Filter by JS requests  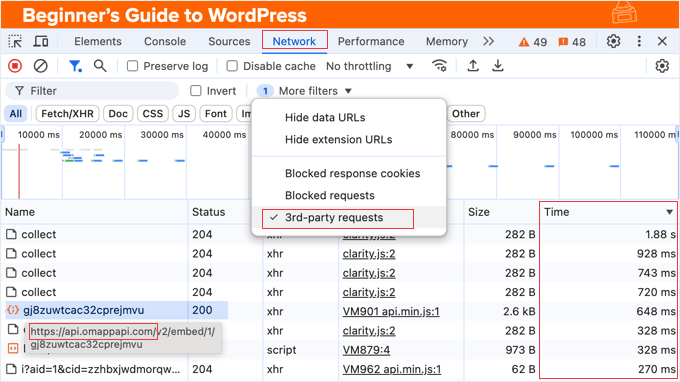pyautogui.click(x=184, y=114)
